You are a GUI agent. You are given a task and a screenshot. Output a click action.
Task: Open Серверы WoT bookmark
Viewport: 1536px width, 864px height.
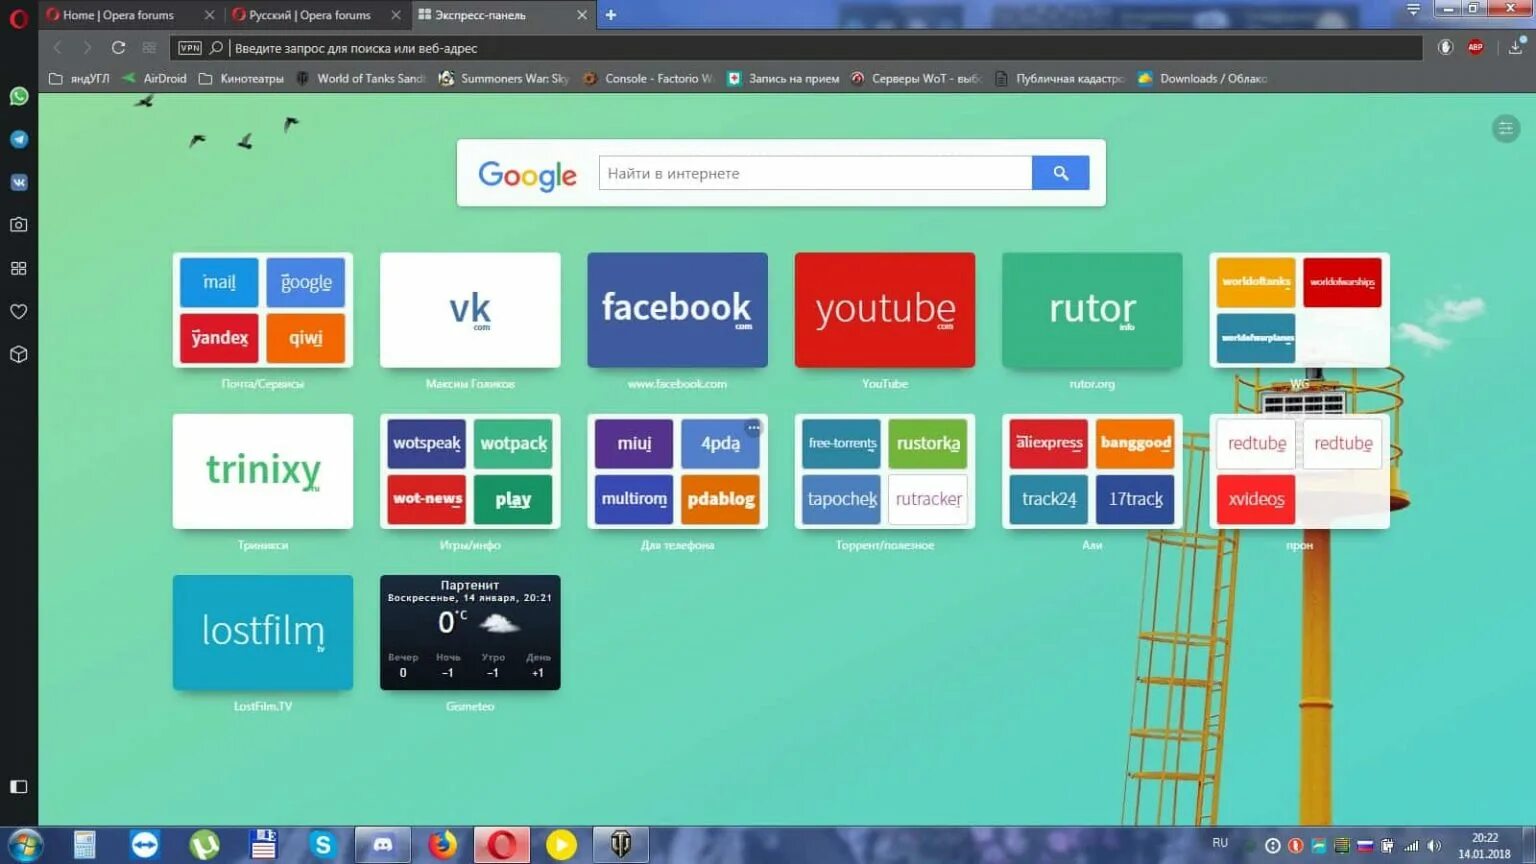(915, 78)
